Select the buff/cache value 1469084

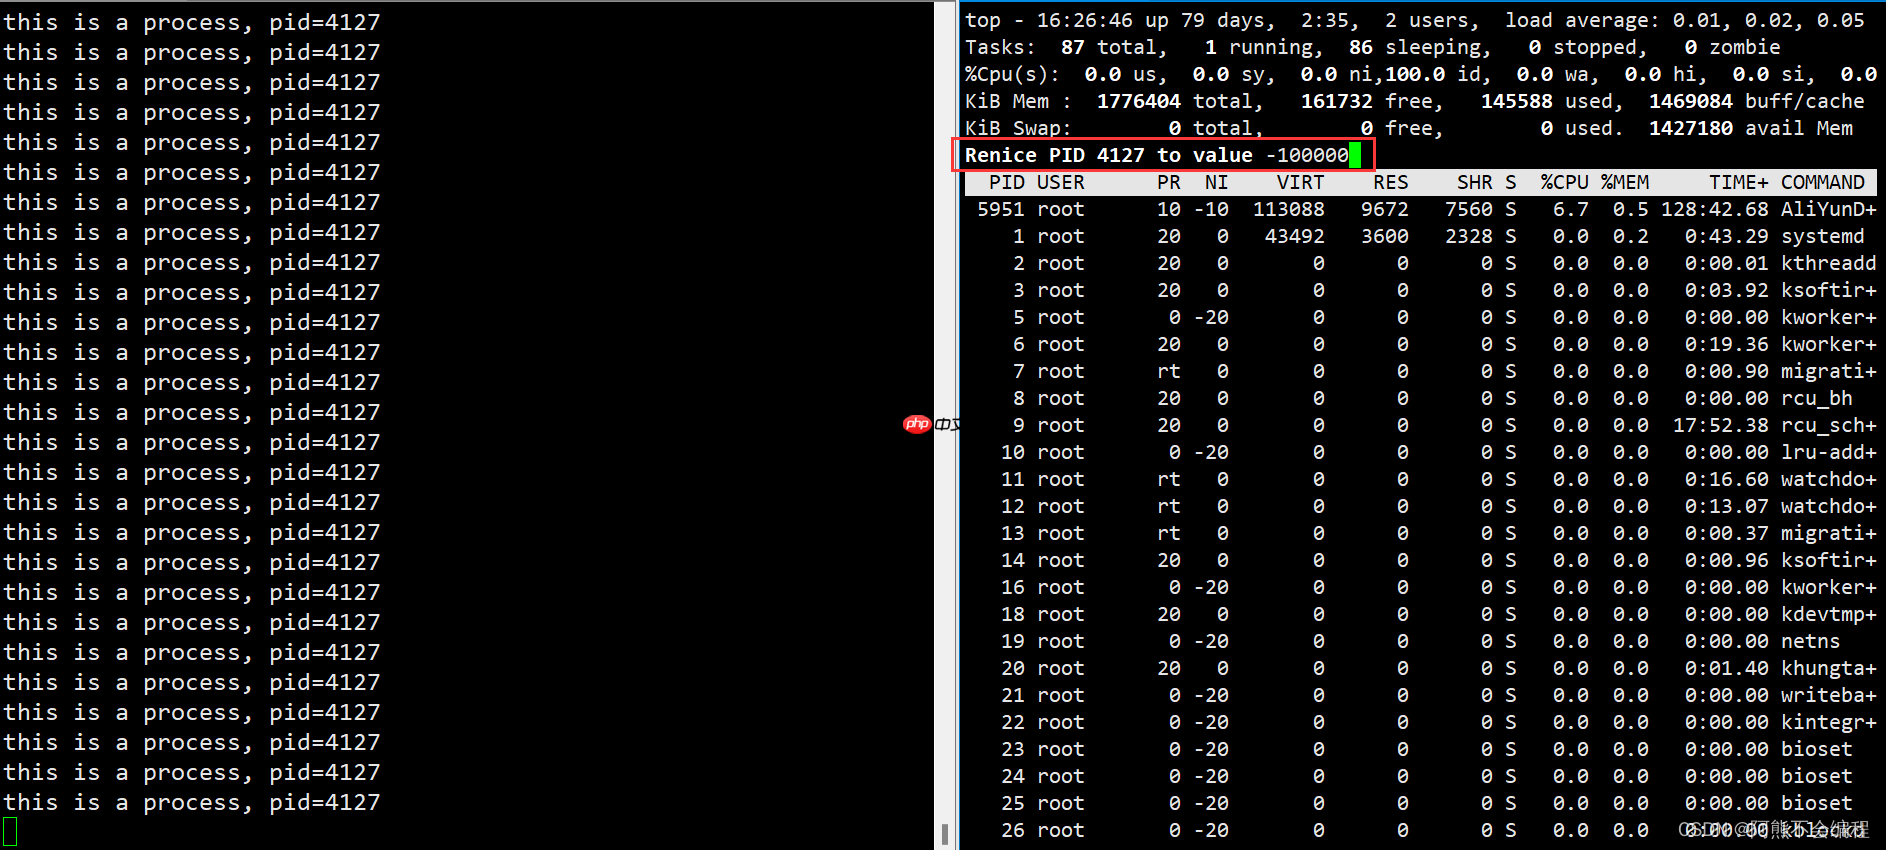(x=1691, y=101)
